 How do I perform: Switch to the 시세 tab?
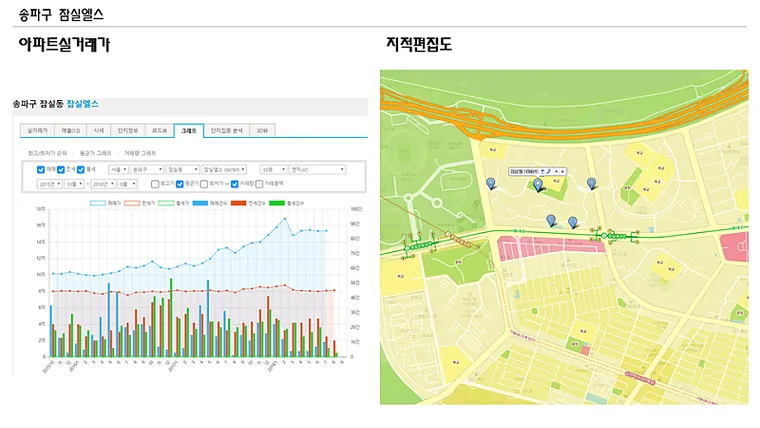[x=99, y=131]
